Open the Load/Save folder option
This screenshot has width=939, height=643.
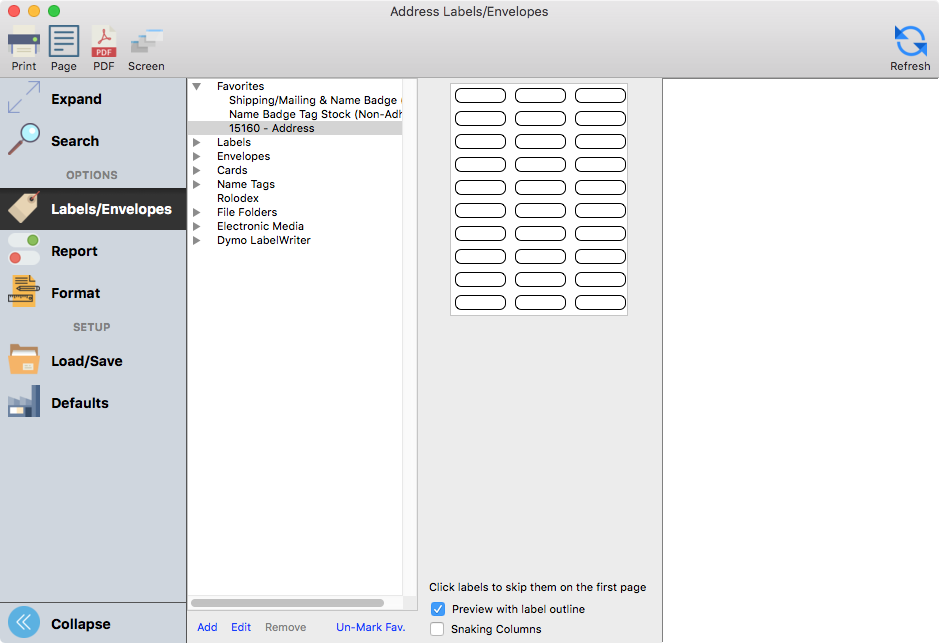[24, 361]
